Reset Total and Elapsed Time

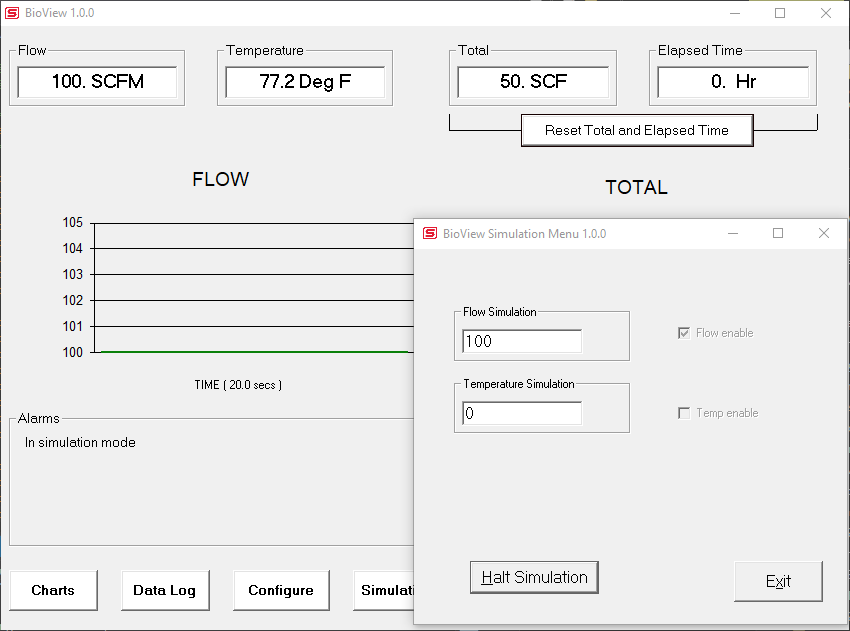point(636,130)
